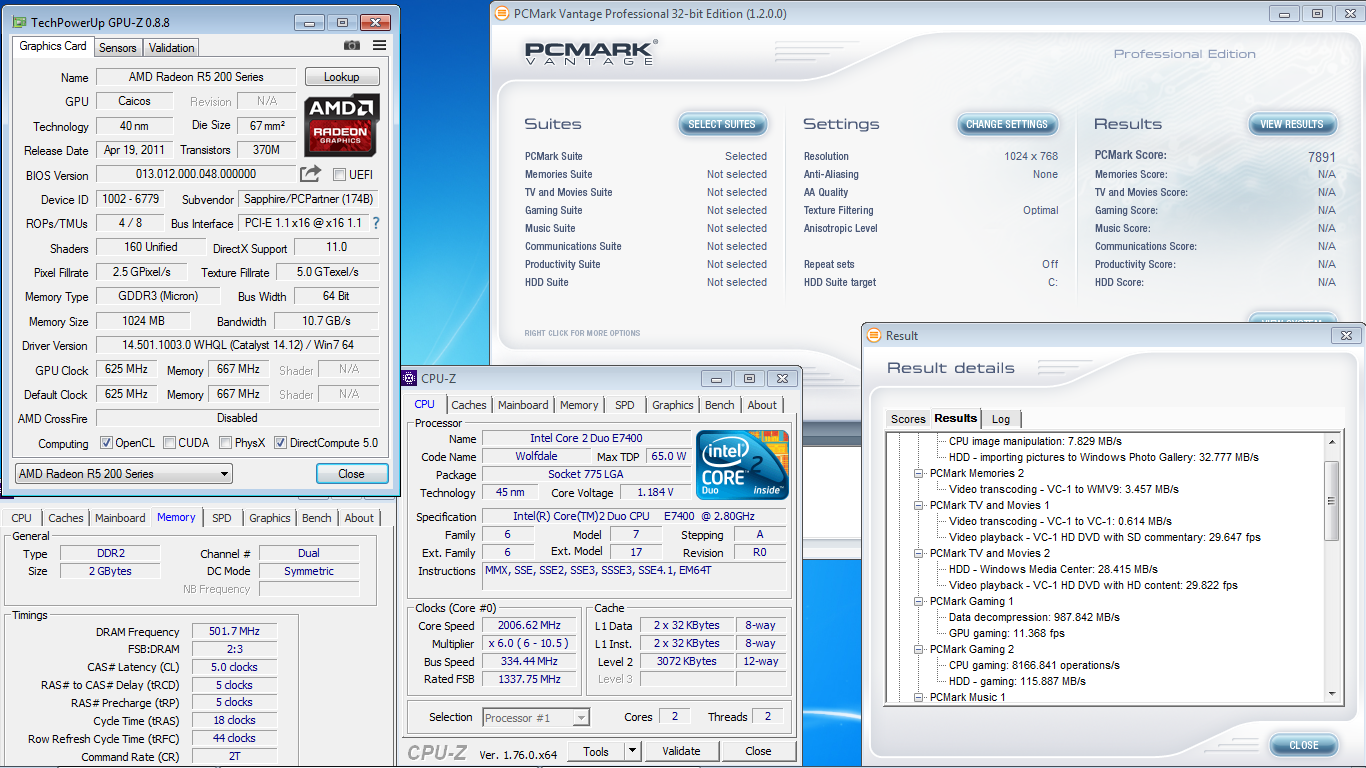Click the BIOS share/export arrow icon
1366x768 pixels.
(311, 174)
